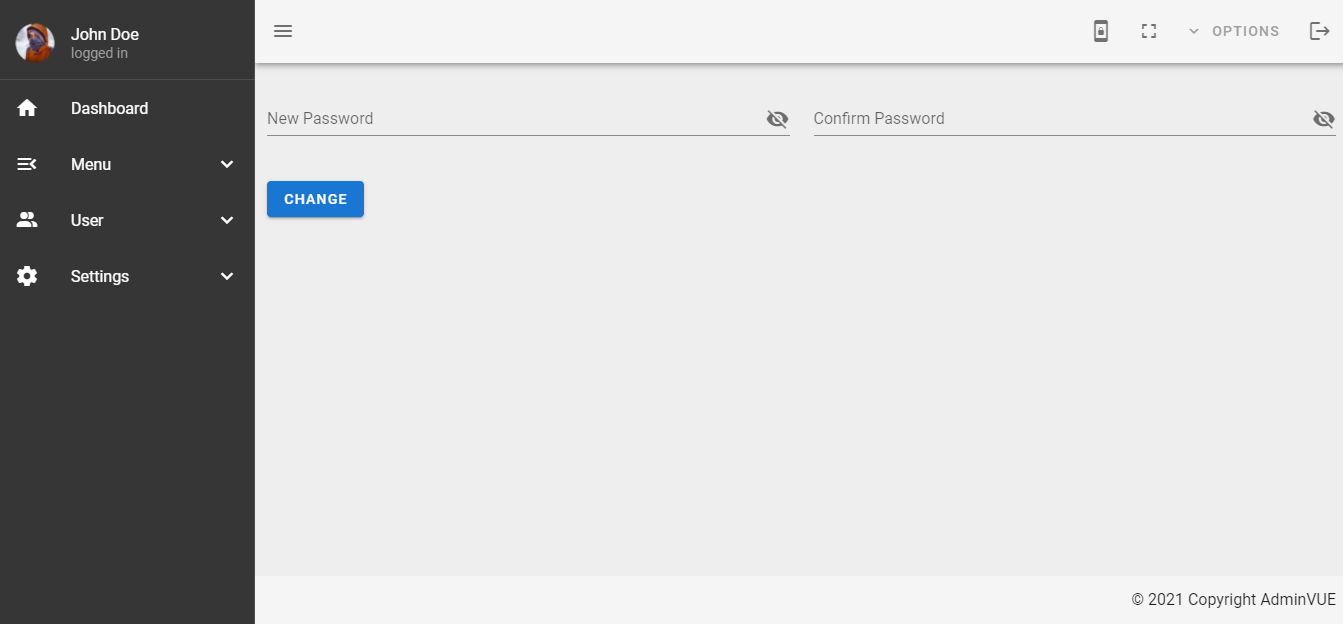Open the Options dropdown
The width and height of the screenshot is (1343, 624).
[1234, 31]
